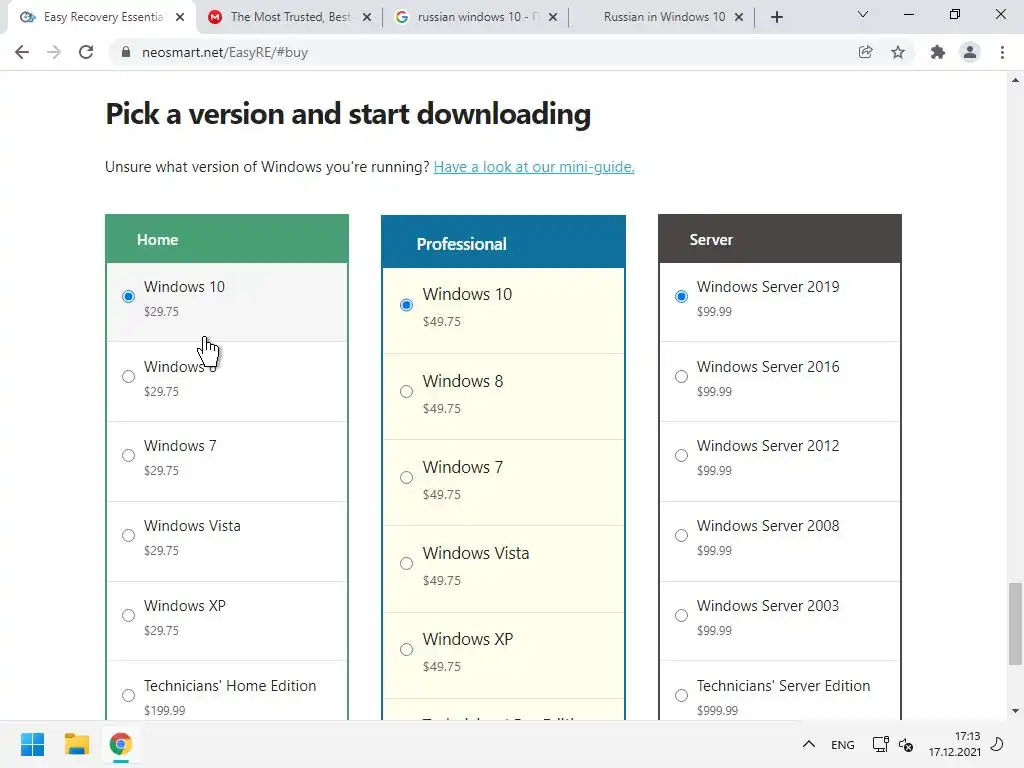Image resolution: width=1024 pixels, height=768 pixels.
Task: Switch to The Most Trusted tab
Action: coord(290,17)
